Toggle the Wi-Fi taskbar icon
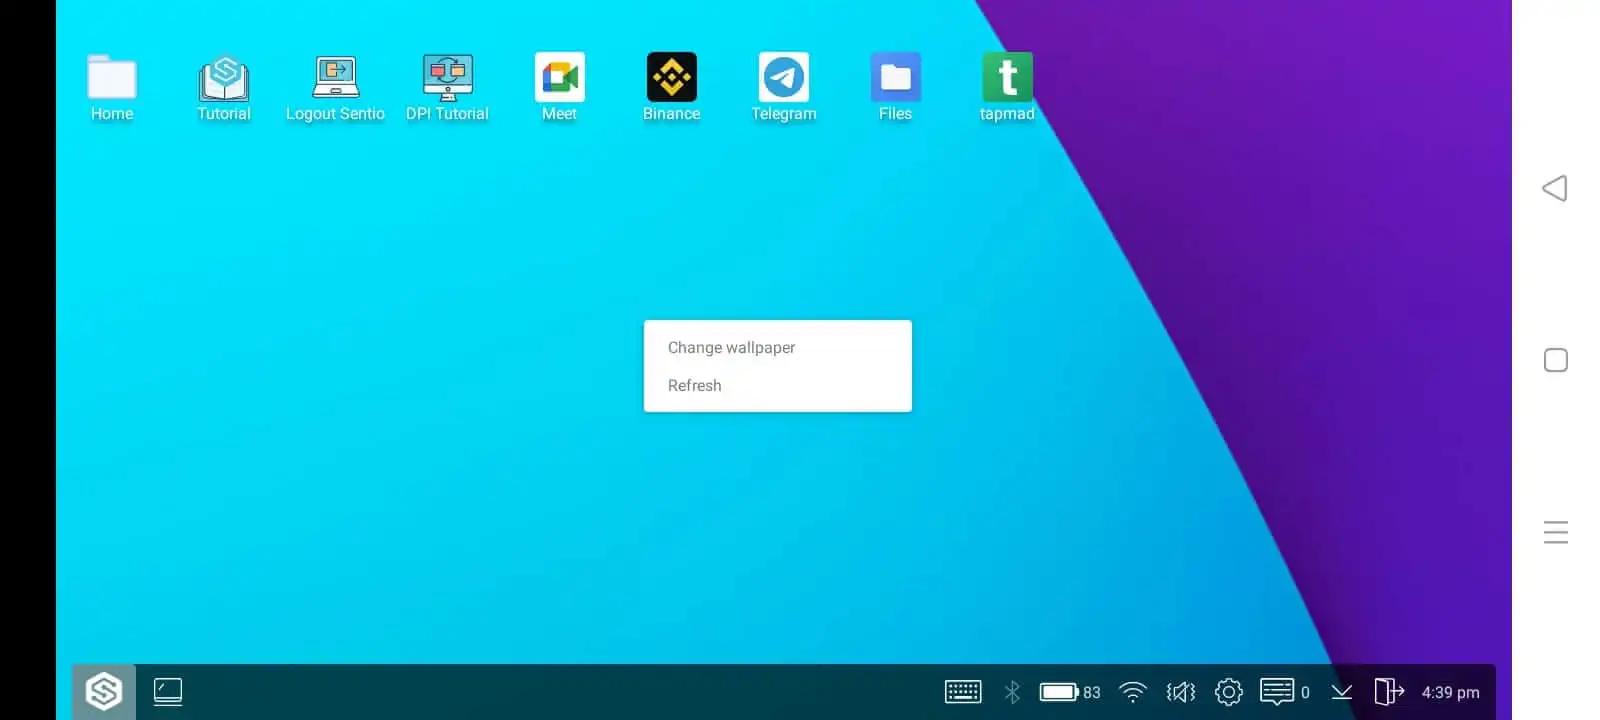Viewport: 1600px width, 720px height. click(1132, 692)
